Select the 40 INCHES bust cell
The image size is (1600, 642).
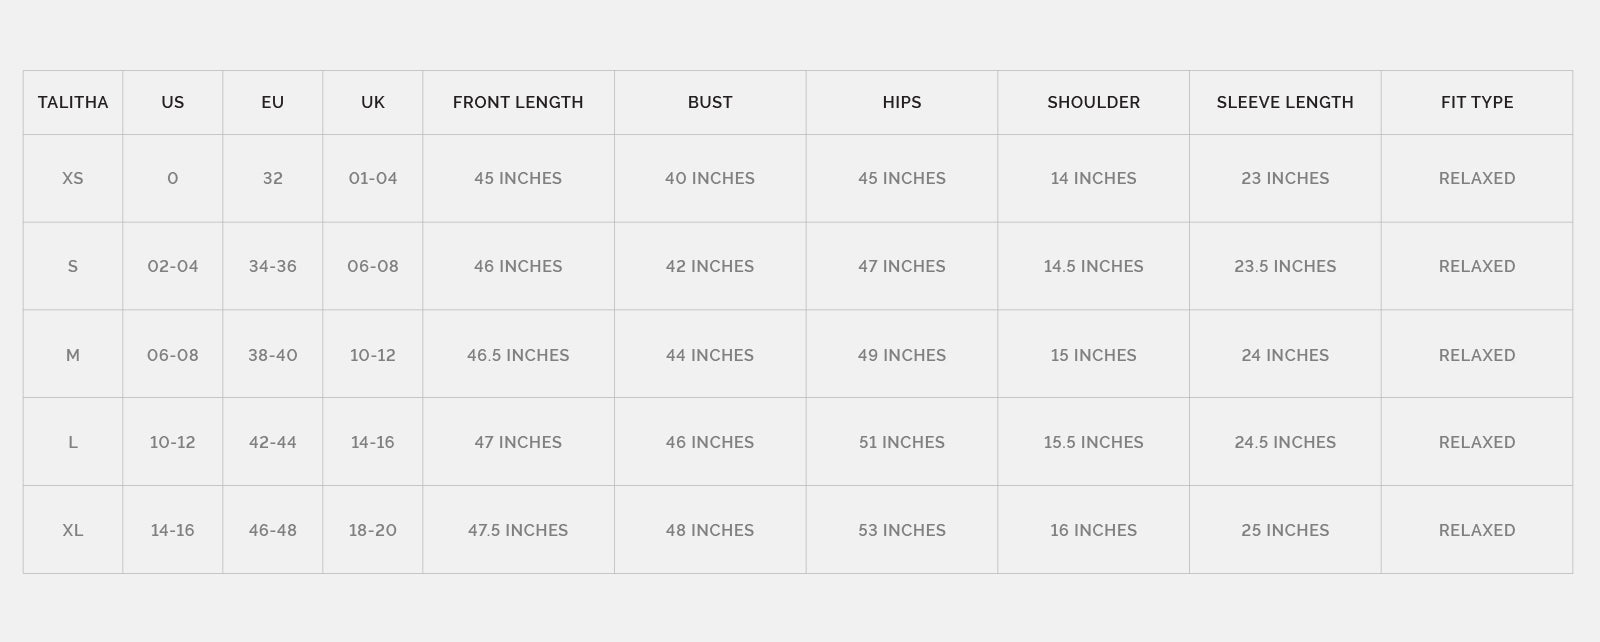pyautogui.click(x=710, y=178)
